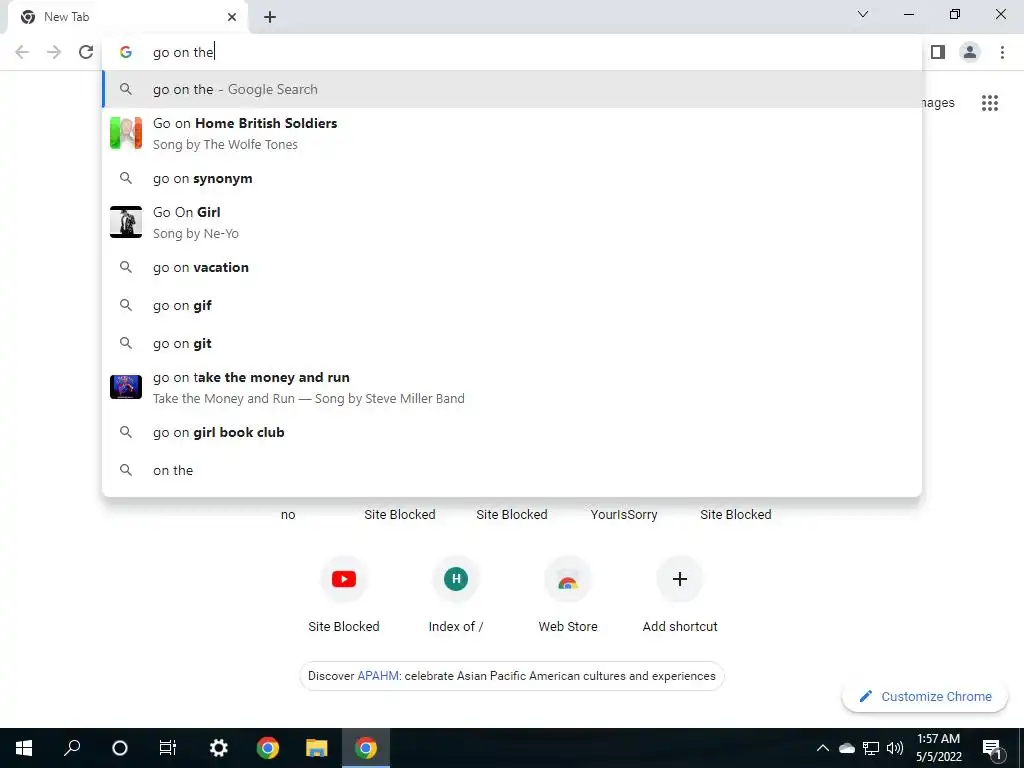Open Settings gear on taskbar

click(218, 748)
